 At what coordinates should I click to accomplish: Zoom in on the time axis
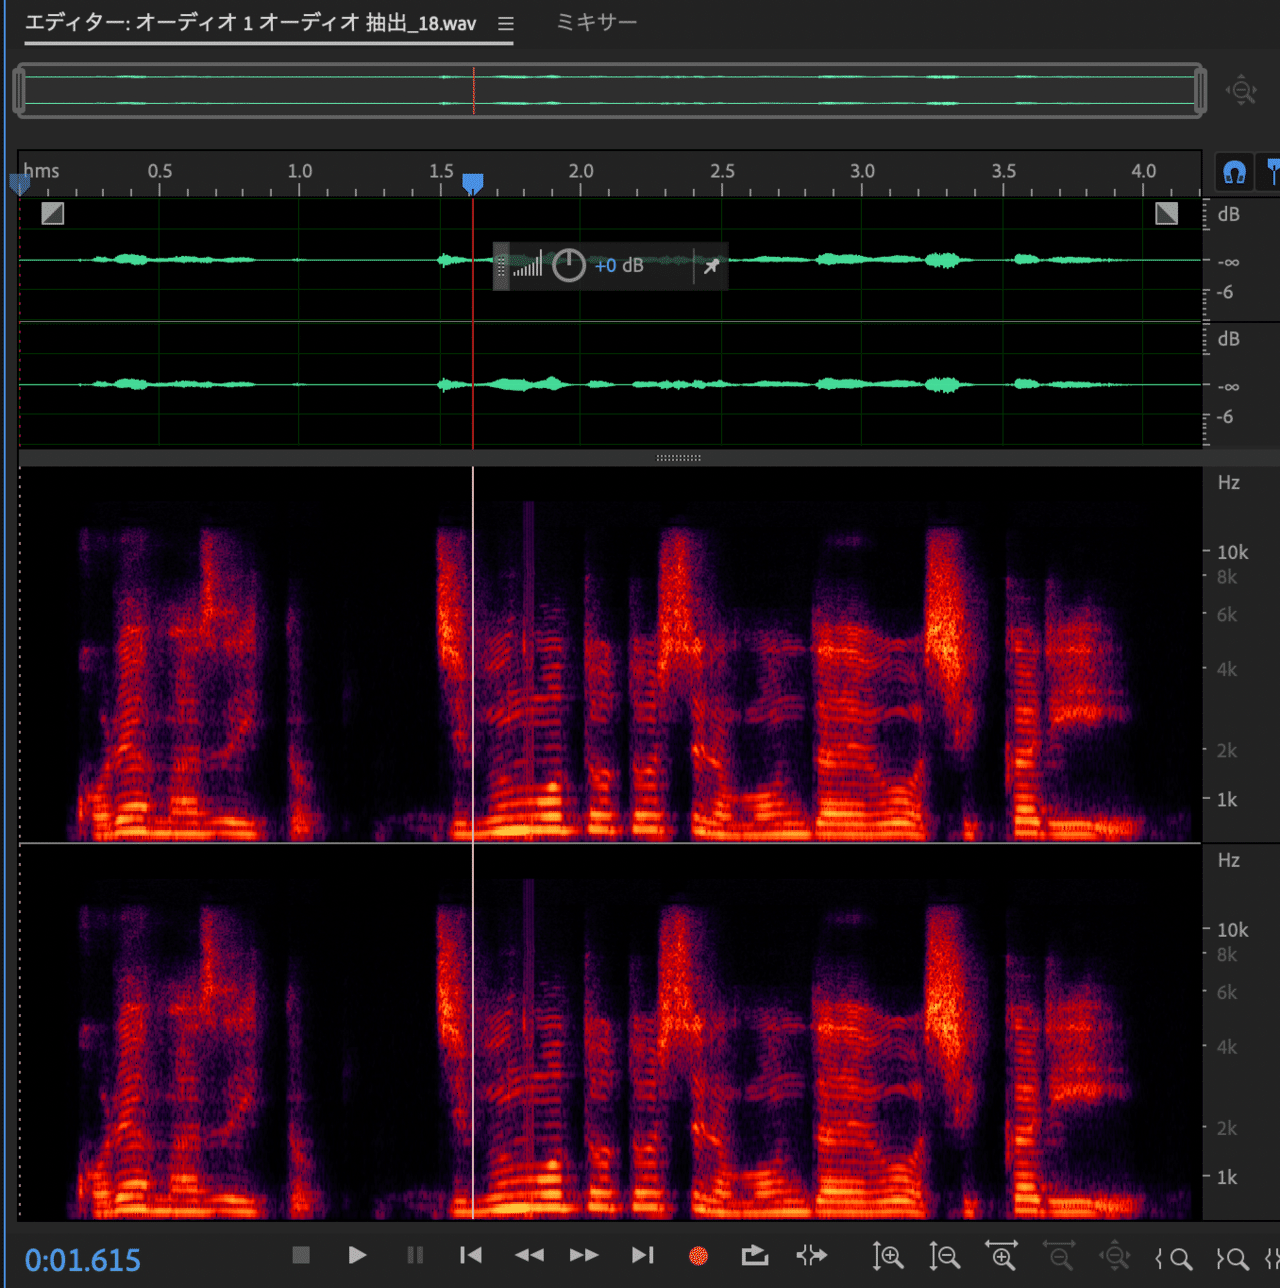(1002, 1257)
